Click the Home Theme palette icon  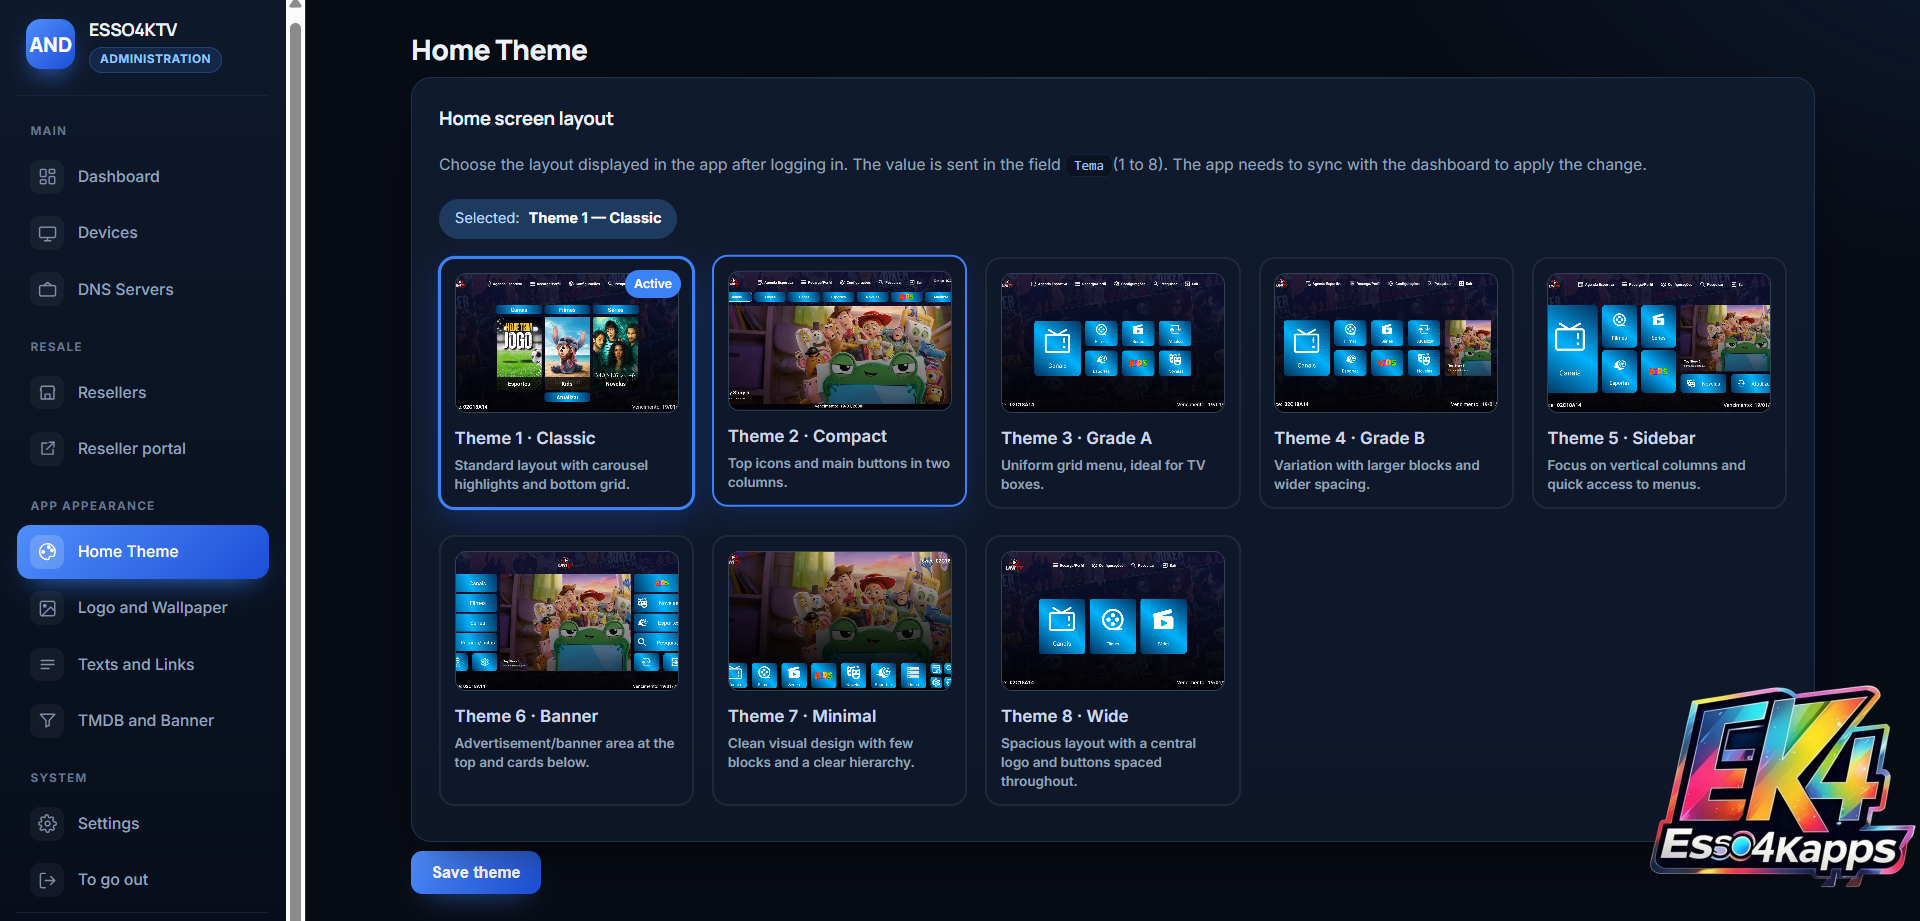[x=47, y=552]
